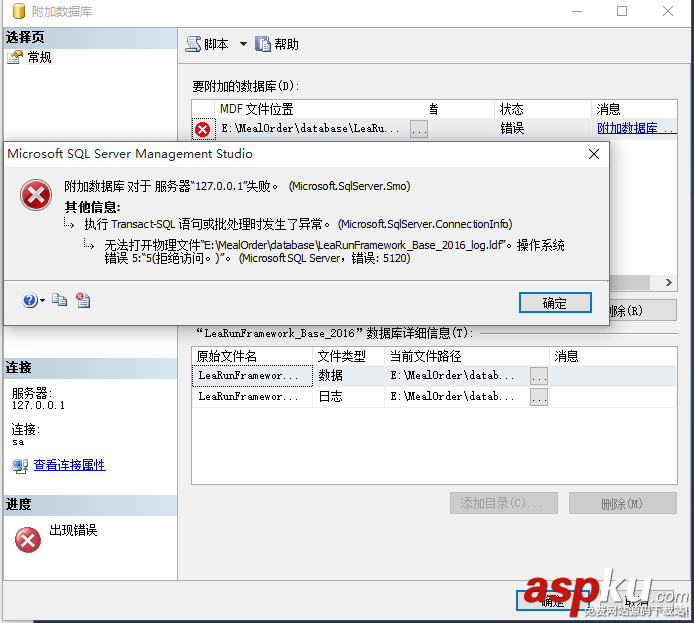The height and width of the screenshot is (623, 694).
Task: Click the large red error icon in dialog
Action: (36, 195)
